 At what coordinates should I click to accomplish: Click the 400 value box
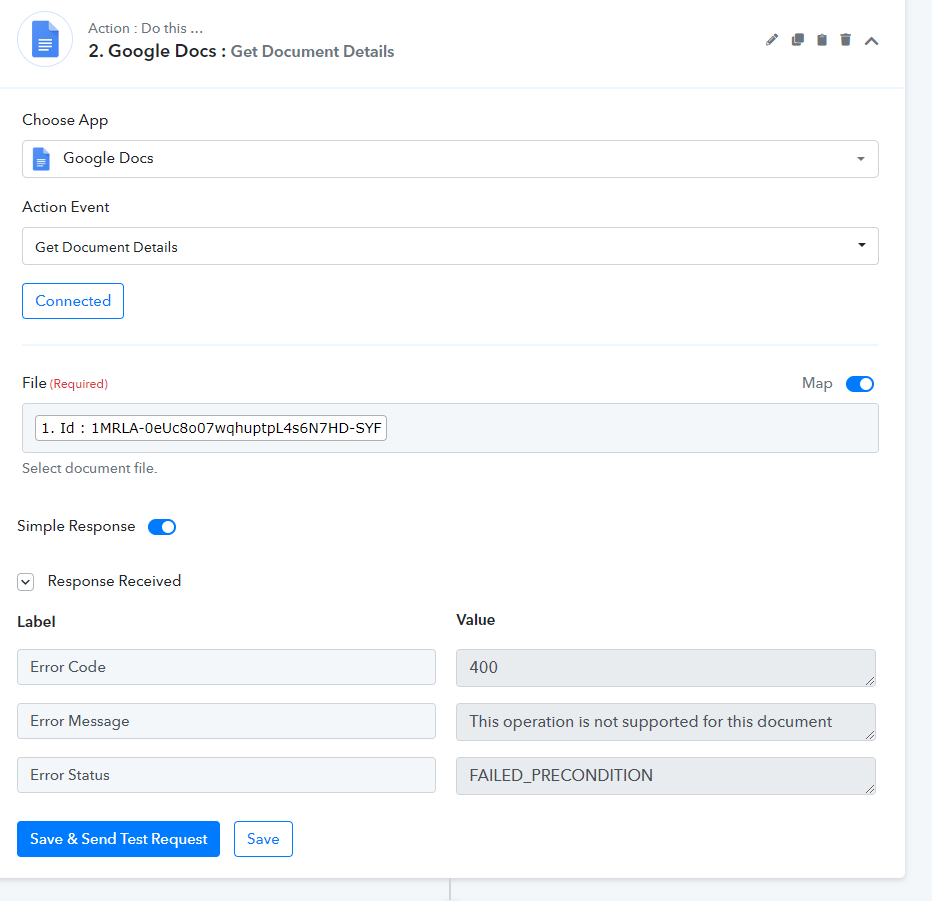pos(666,668)
